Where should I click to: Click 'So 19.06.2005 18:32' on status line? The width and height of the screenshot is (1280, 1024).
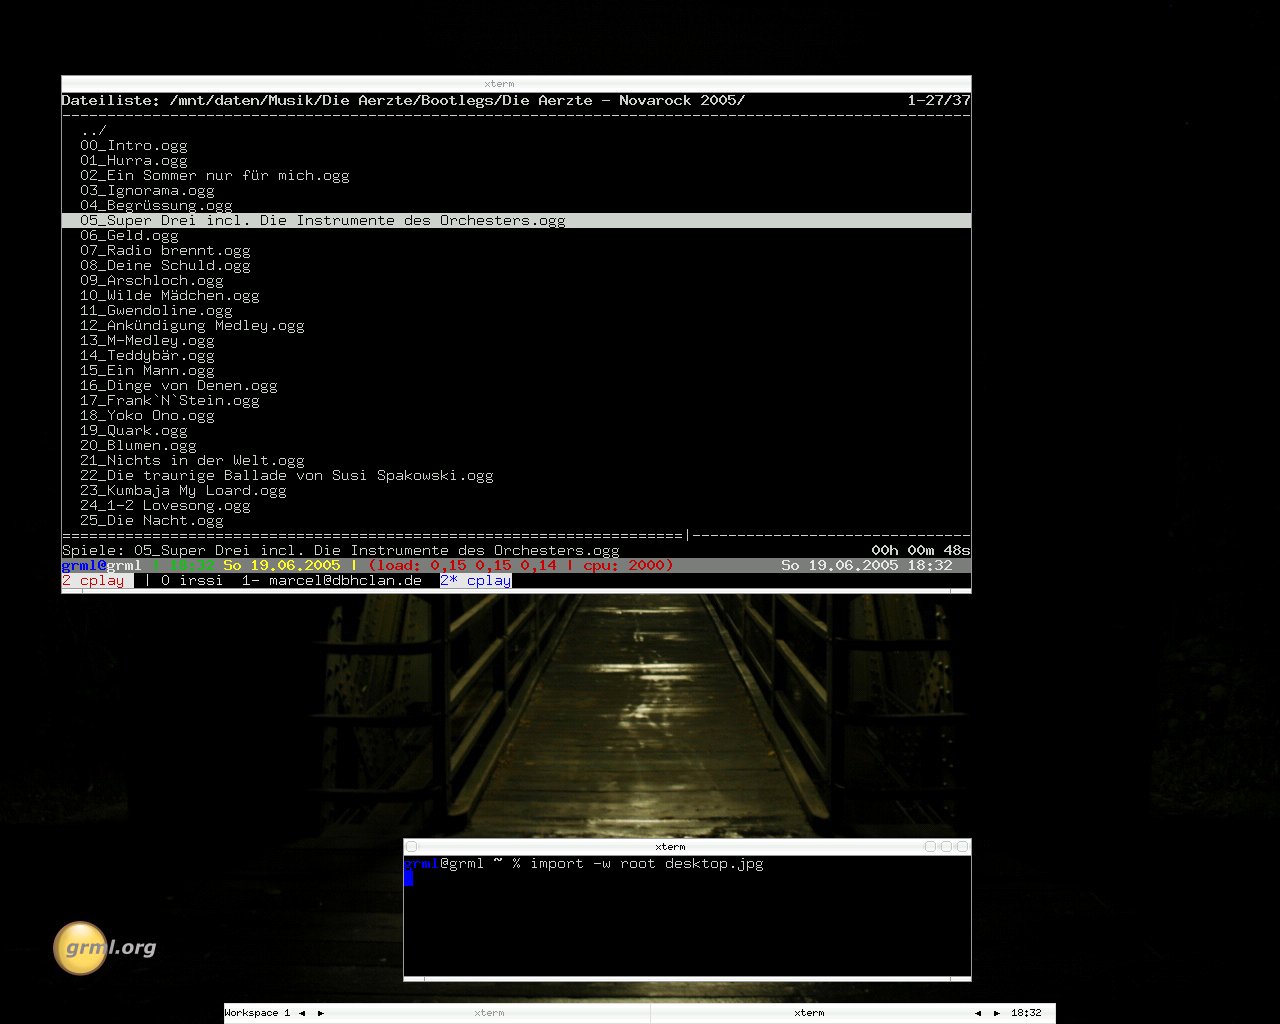(867, 565)
